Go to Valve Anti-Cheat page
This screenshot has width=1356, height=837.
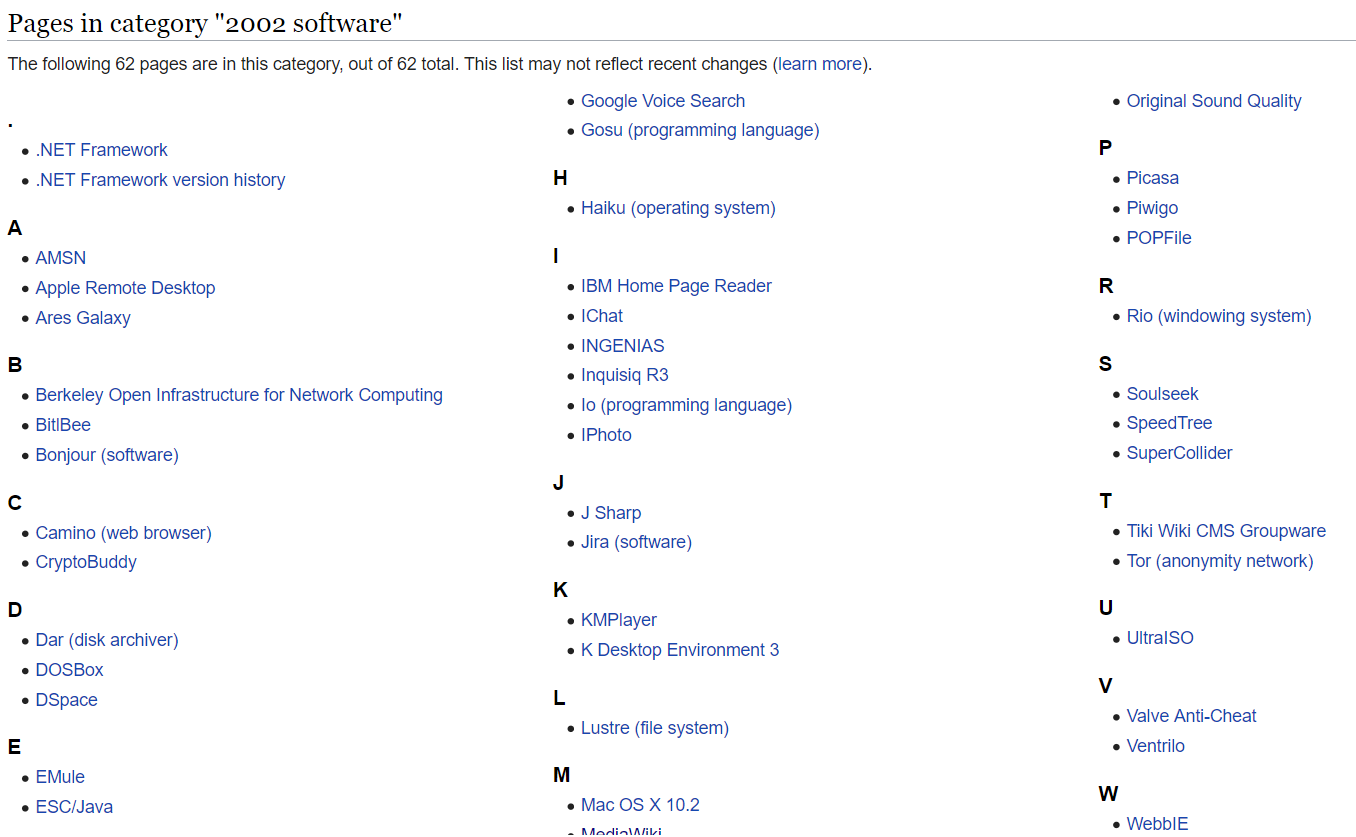point(1192,716)
